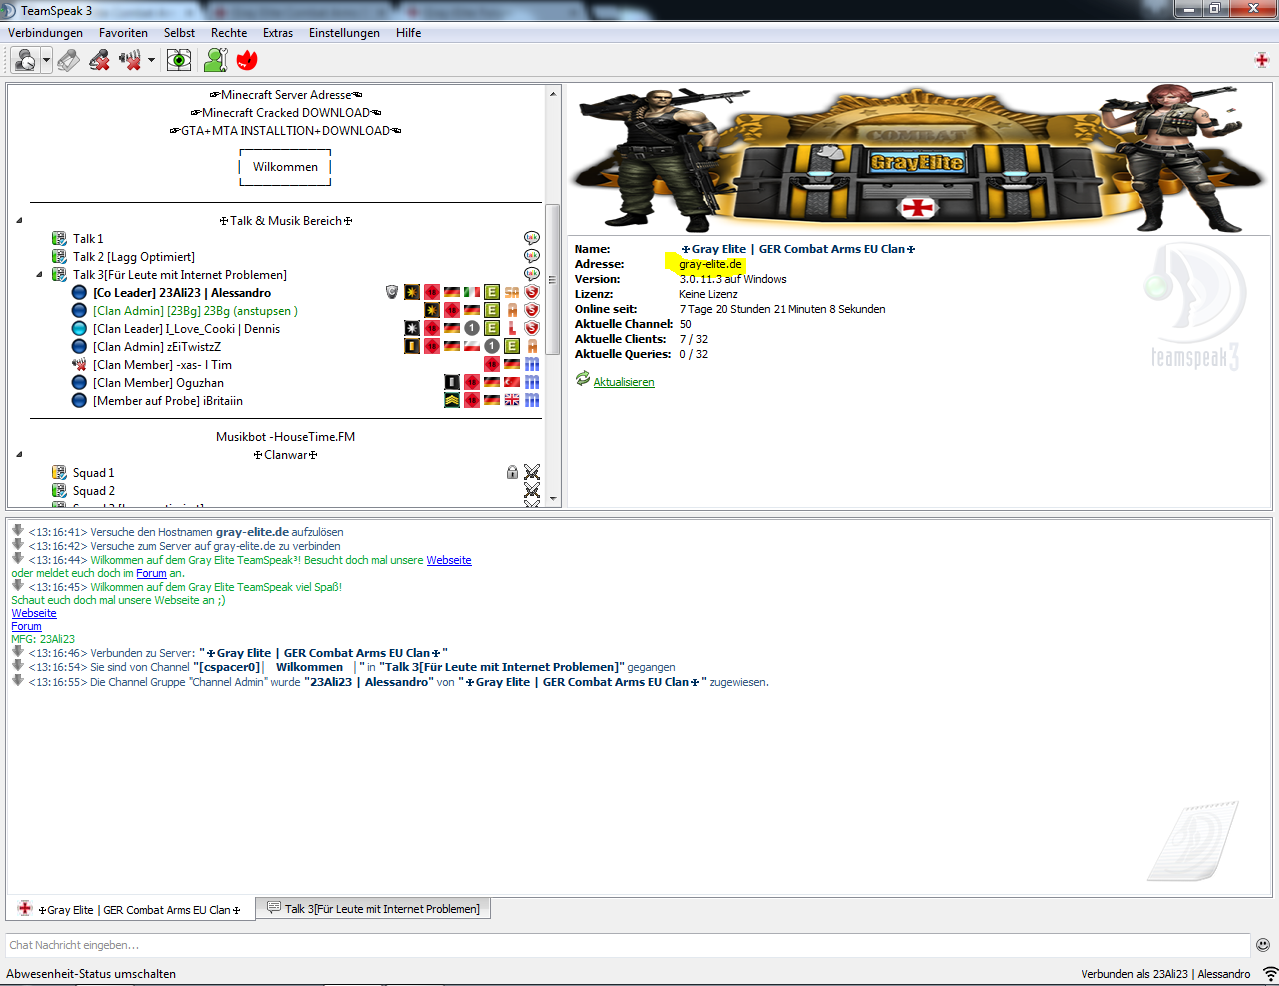Open the connect button dropdown arrow
The height and width of the screenshot is (986, 1279).
point(46,60)
